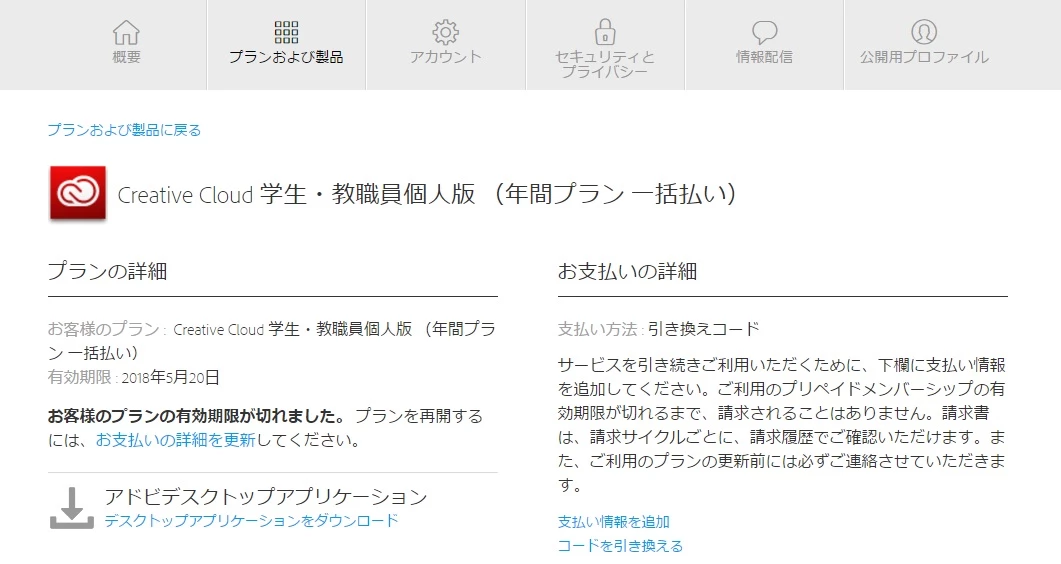Viewport: 1061px width, 564px height.
Task: Click the paragraph starting サービスを引き続きご利用
Action: tap(782, 425)
